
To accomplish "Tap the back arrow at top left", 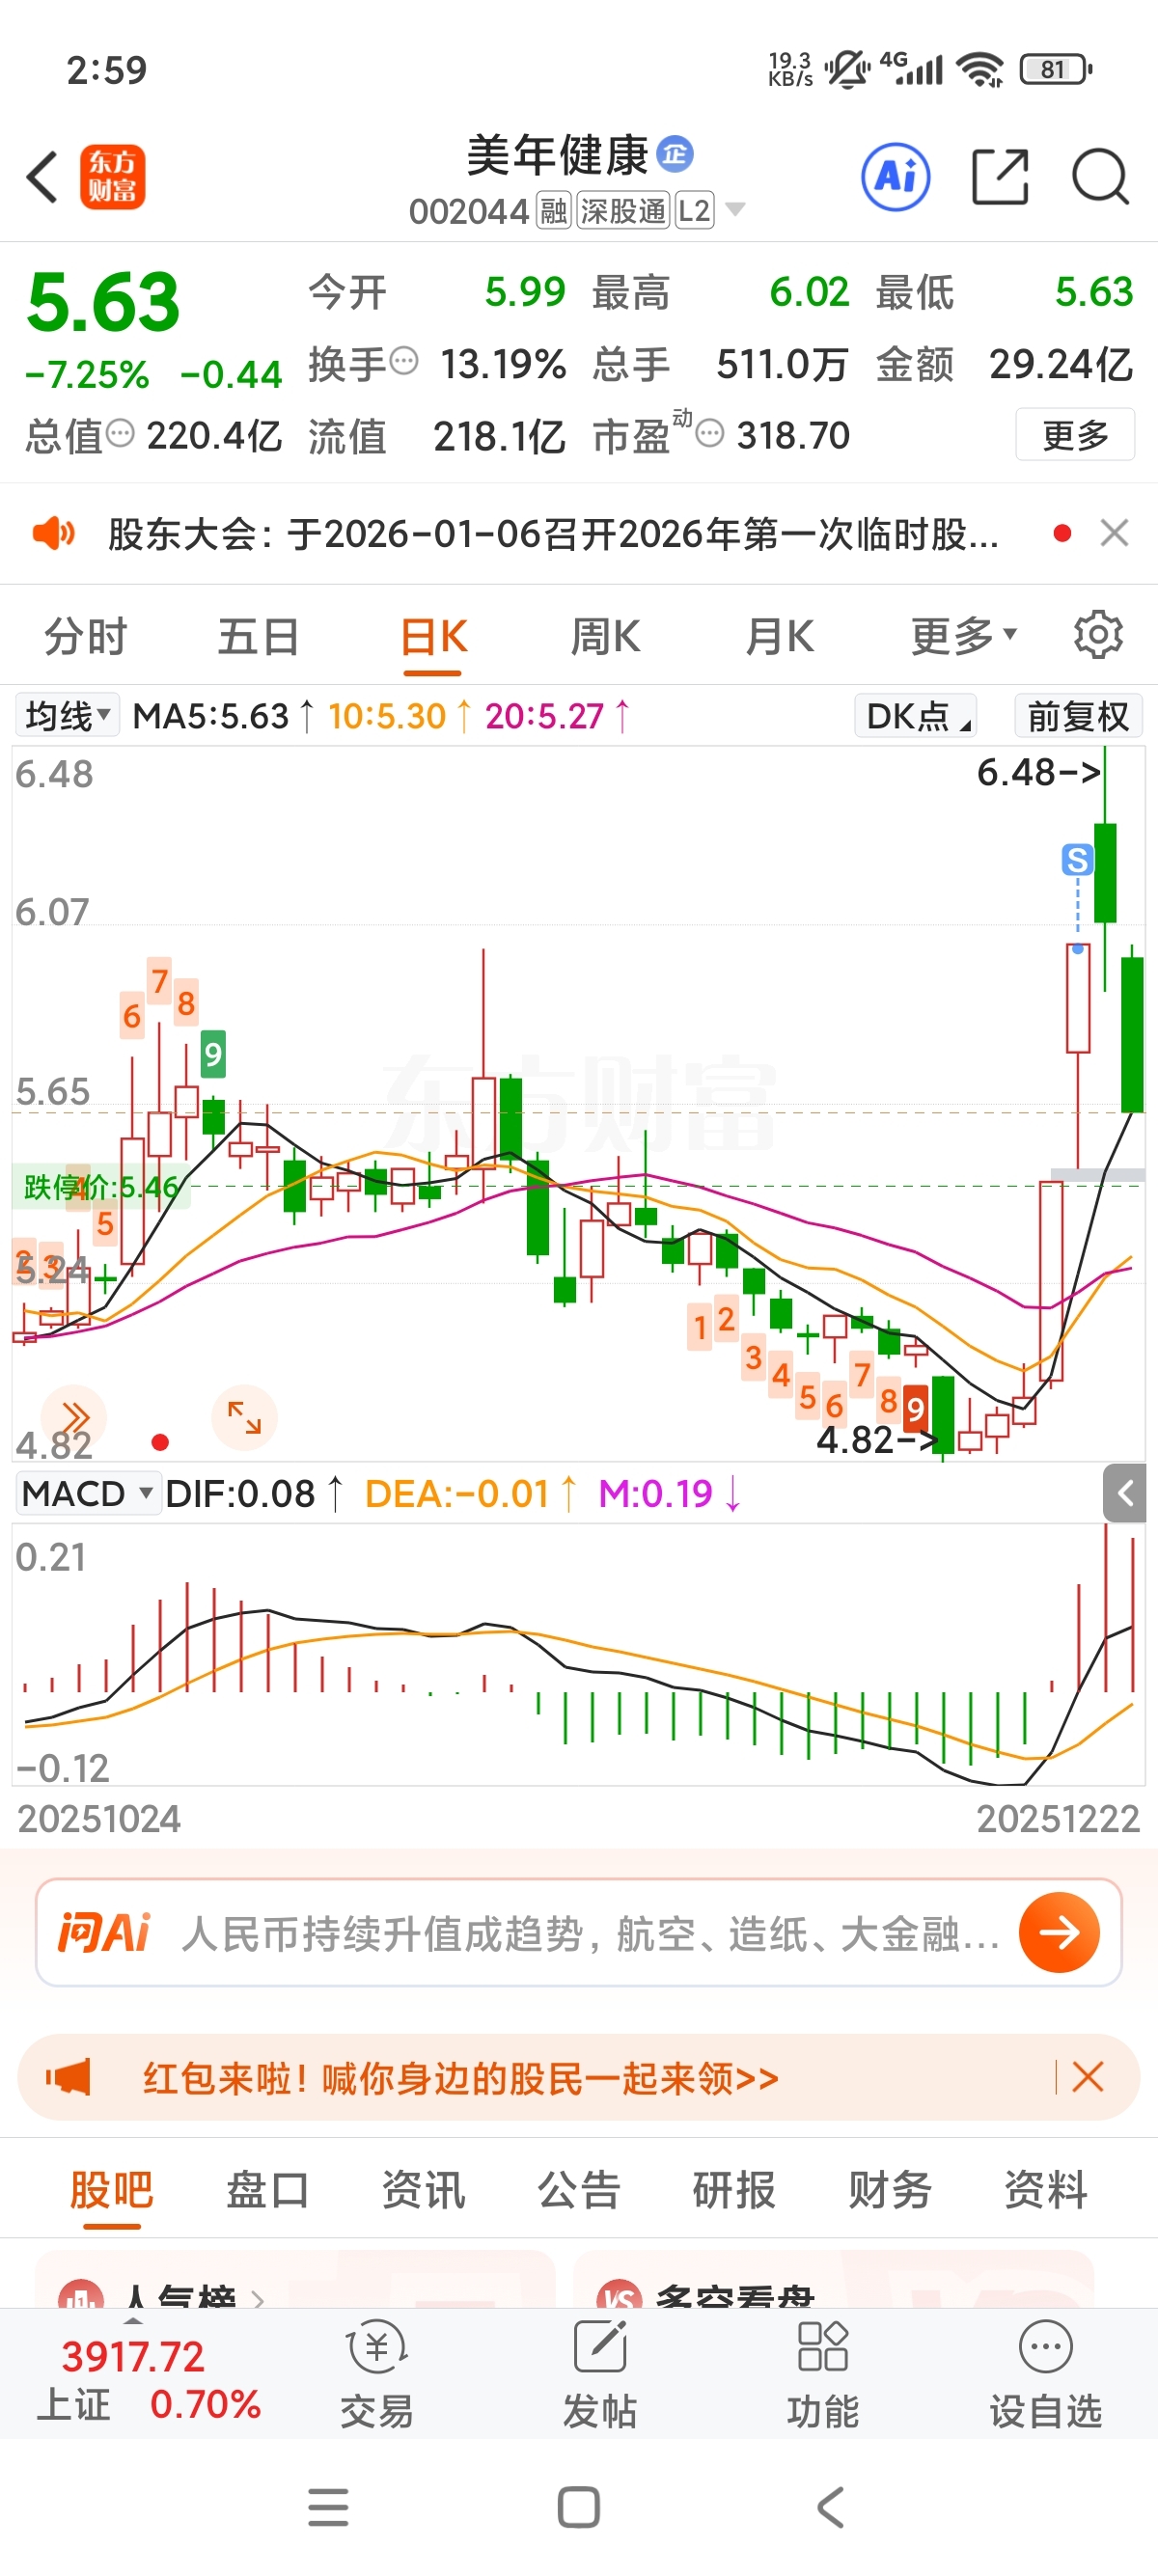I will click(43, 177).
